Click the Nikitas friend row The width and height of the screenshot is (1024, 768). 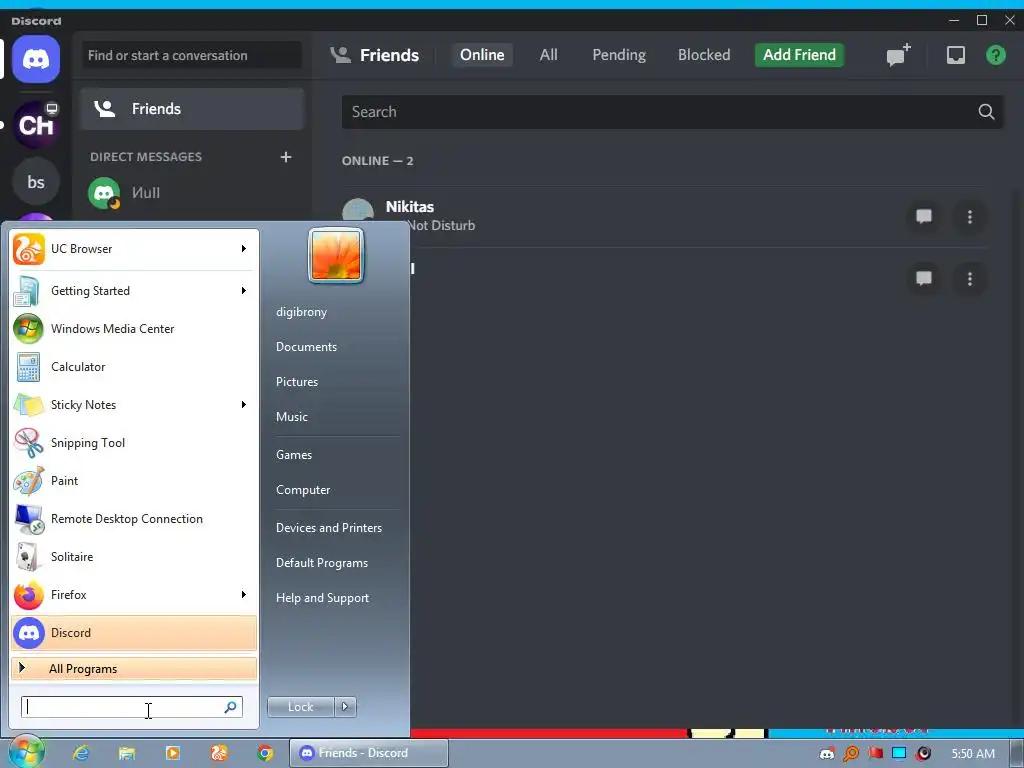(664, 216)
